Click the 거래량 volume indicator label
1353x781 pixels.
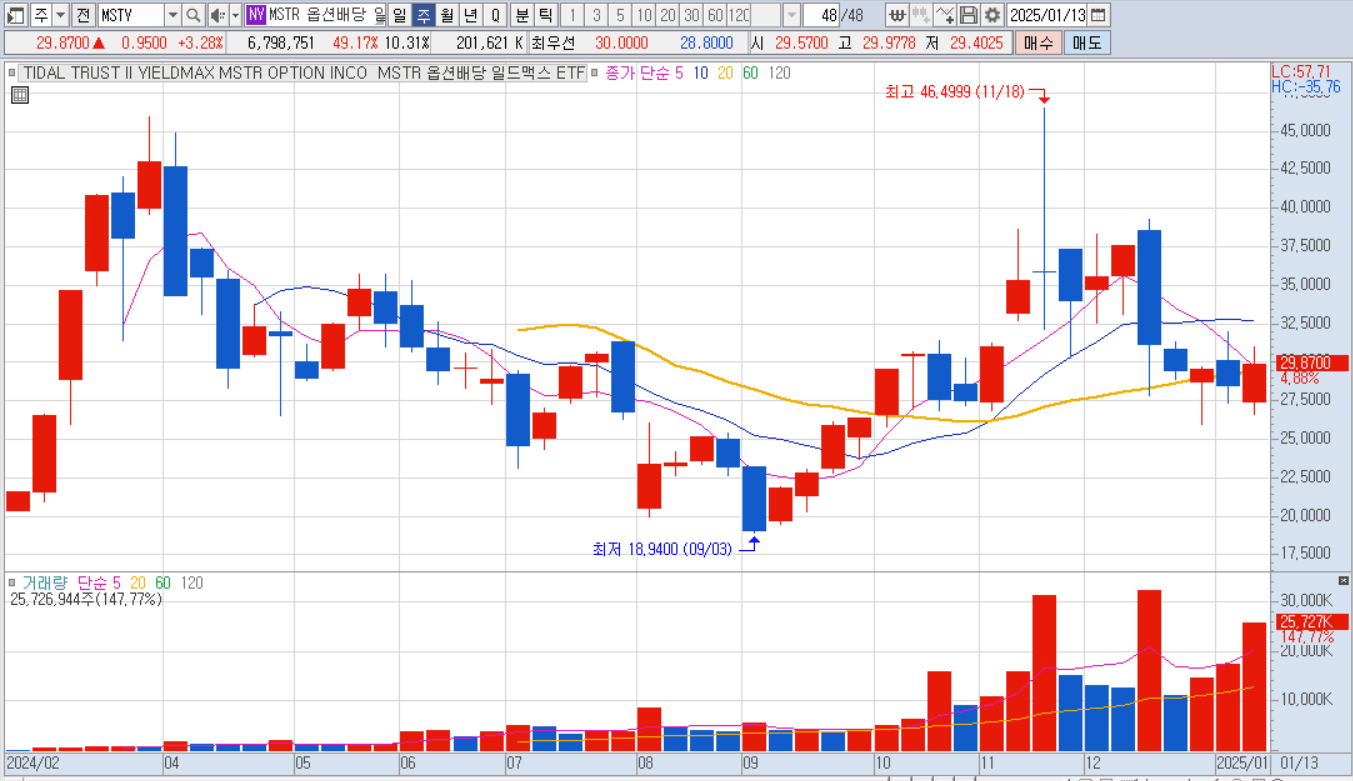(x=44, y=582)
